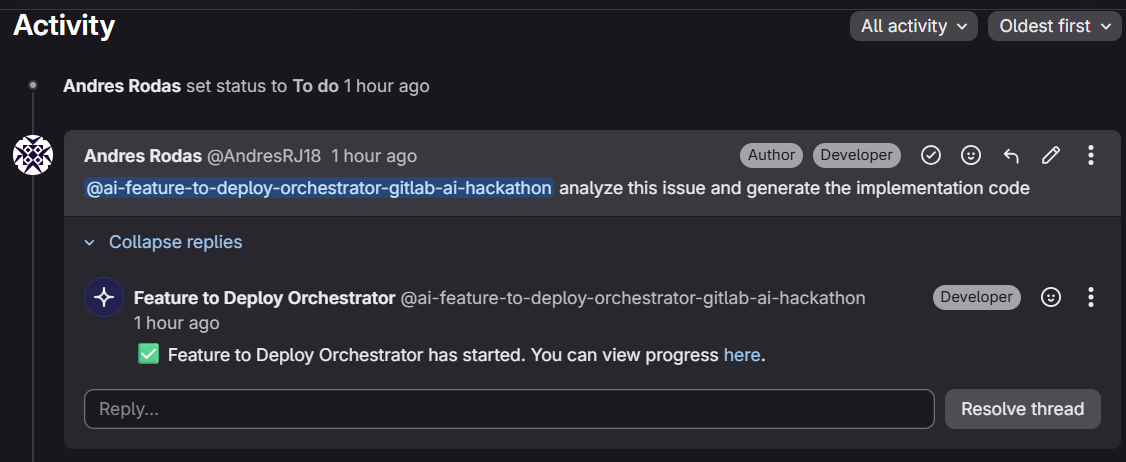Open the All activity filter dropdown
The image size is (1126, 462).
(x=914, y=26)
